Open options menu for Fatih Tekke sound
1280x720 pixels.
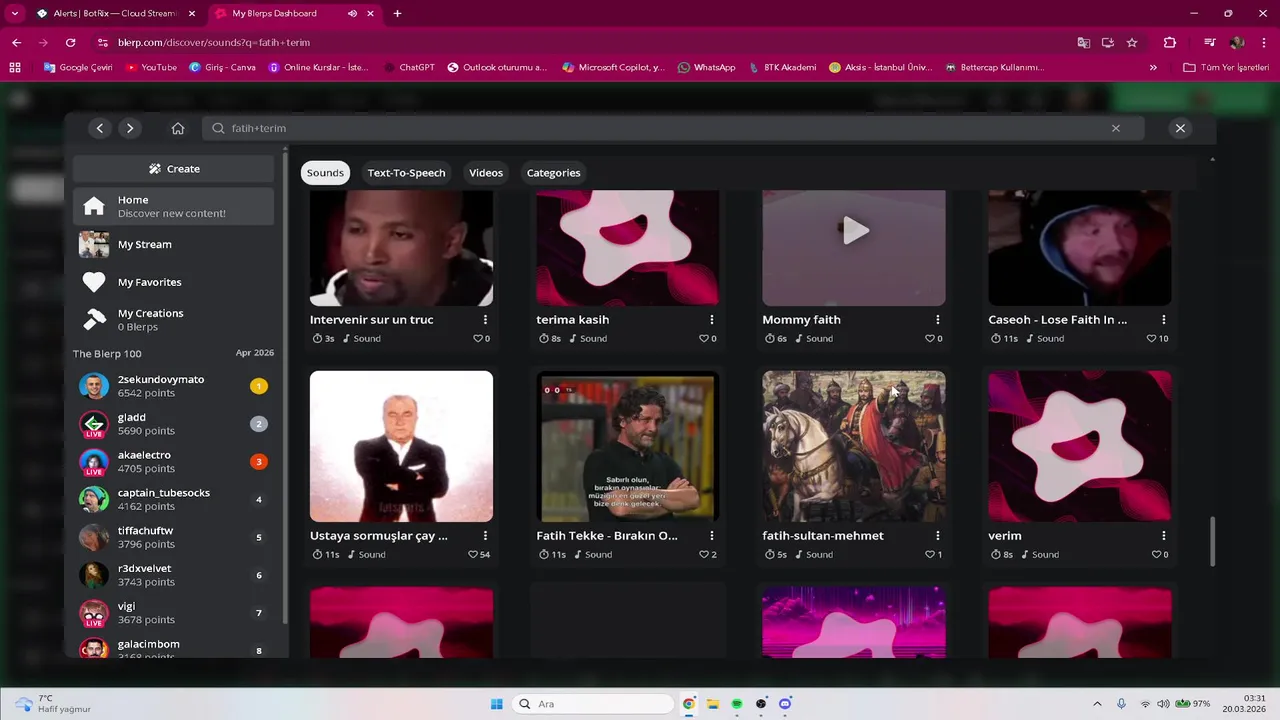tap(711, 536)
